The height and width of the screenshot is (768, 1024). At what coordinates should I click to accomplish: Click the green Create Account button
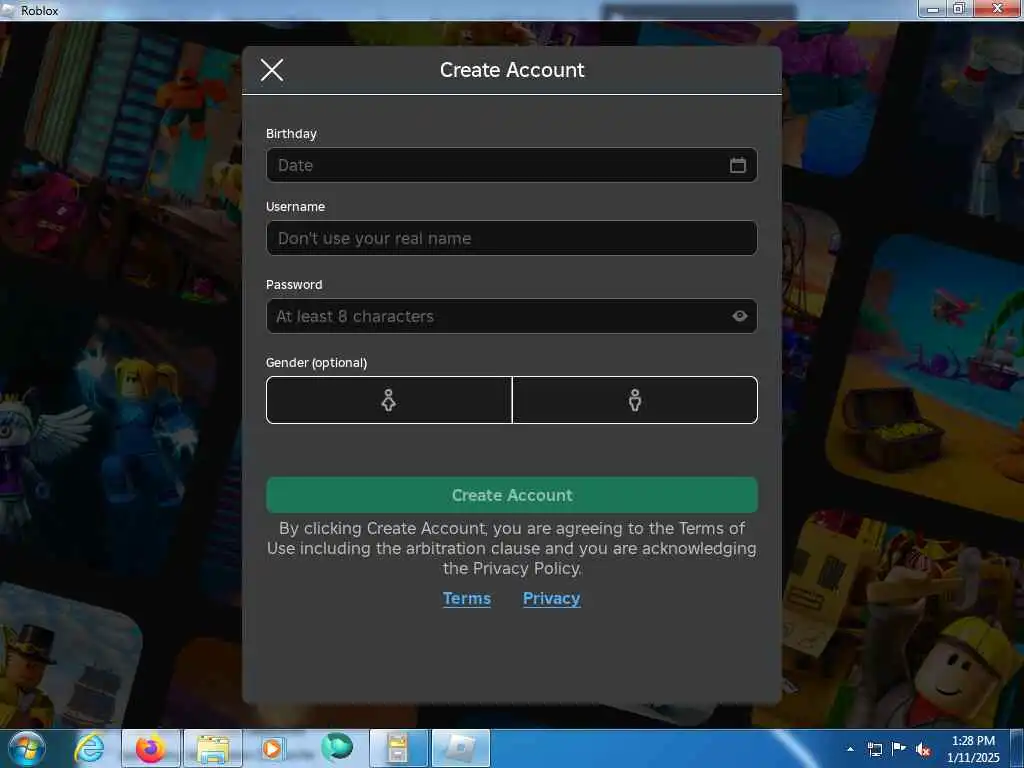coord(511,495)
